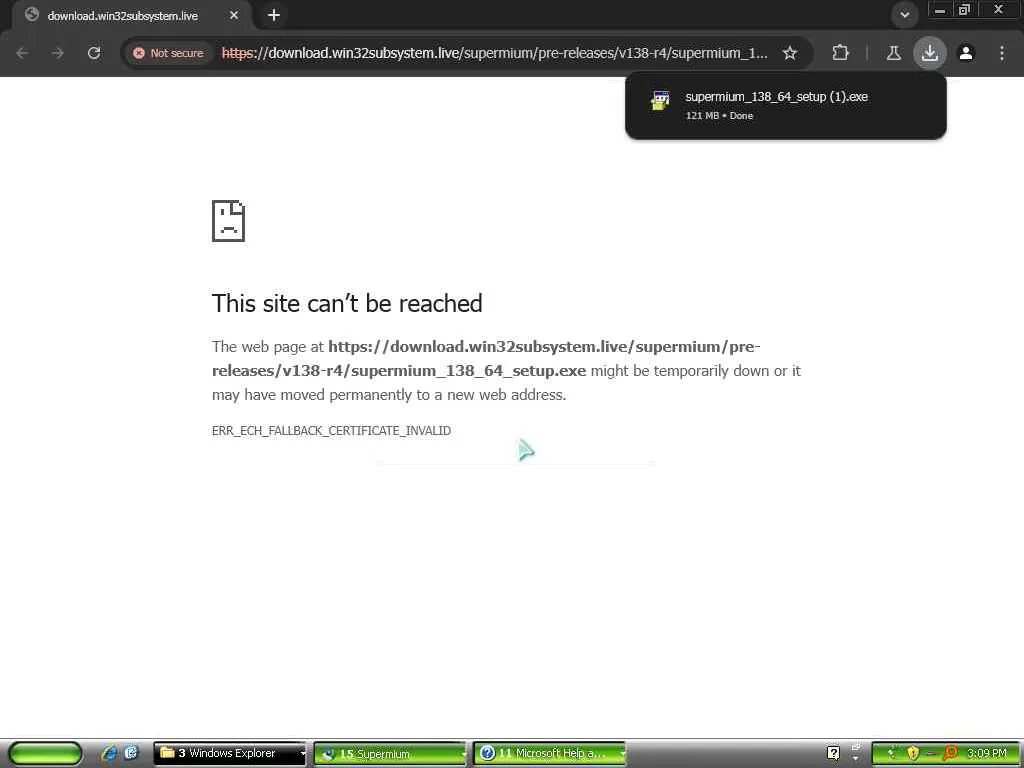Click the "This site can't be reached" heading
Screen dimensions: 1024x768
(347, 304)
